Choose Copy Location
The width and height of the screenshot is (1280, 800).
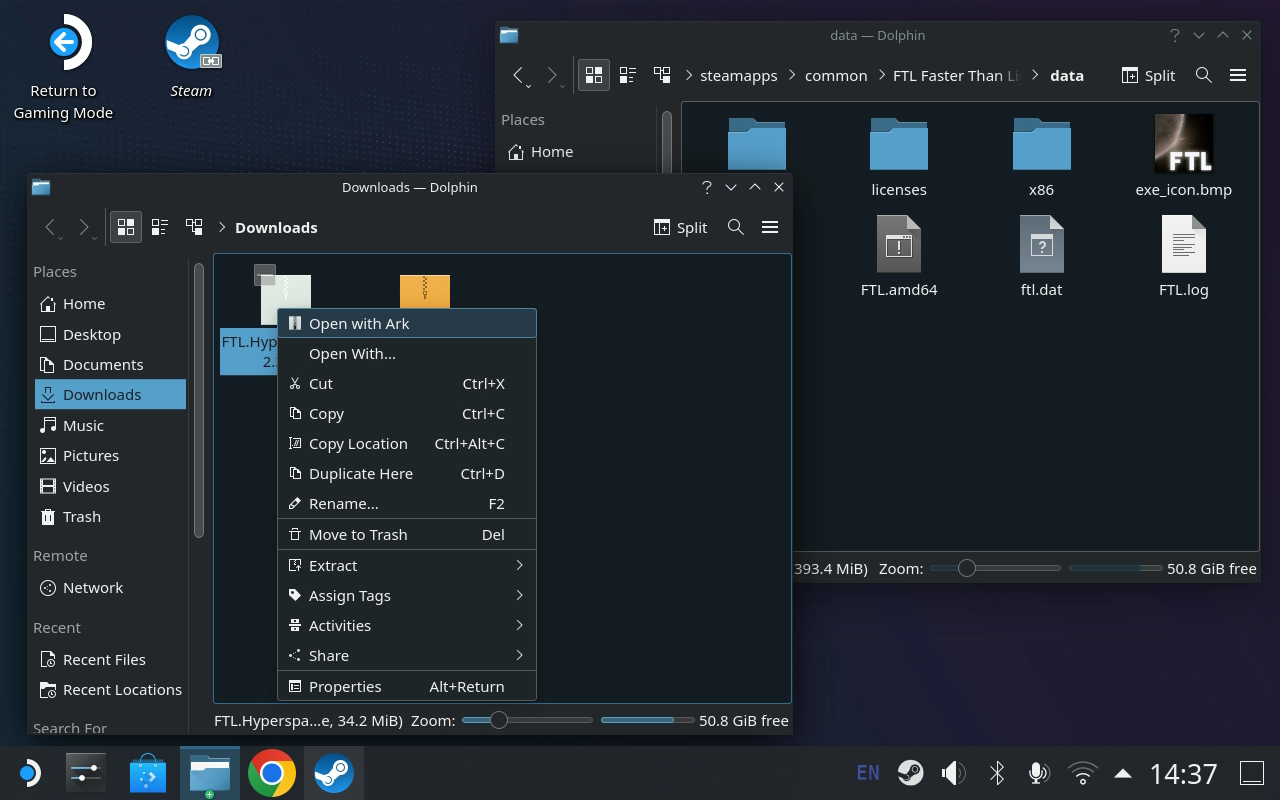407,443
